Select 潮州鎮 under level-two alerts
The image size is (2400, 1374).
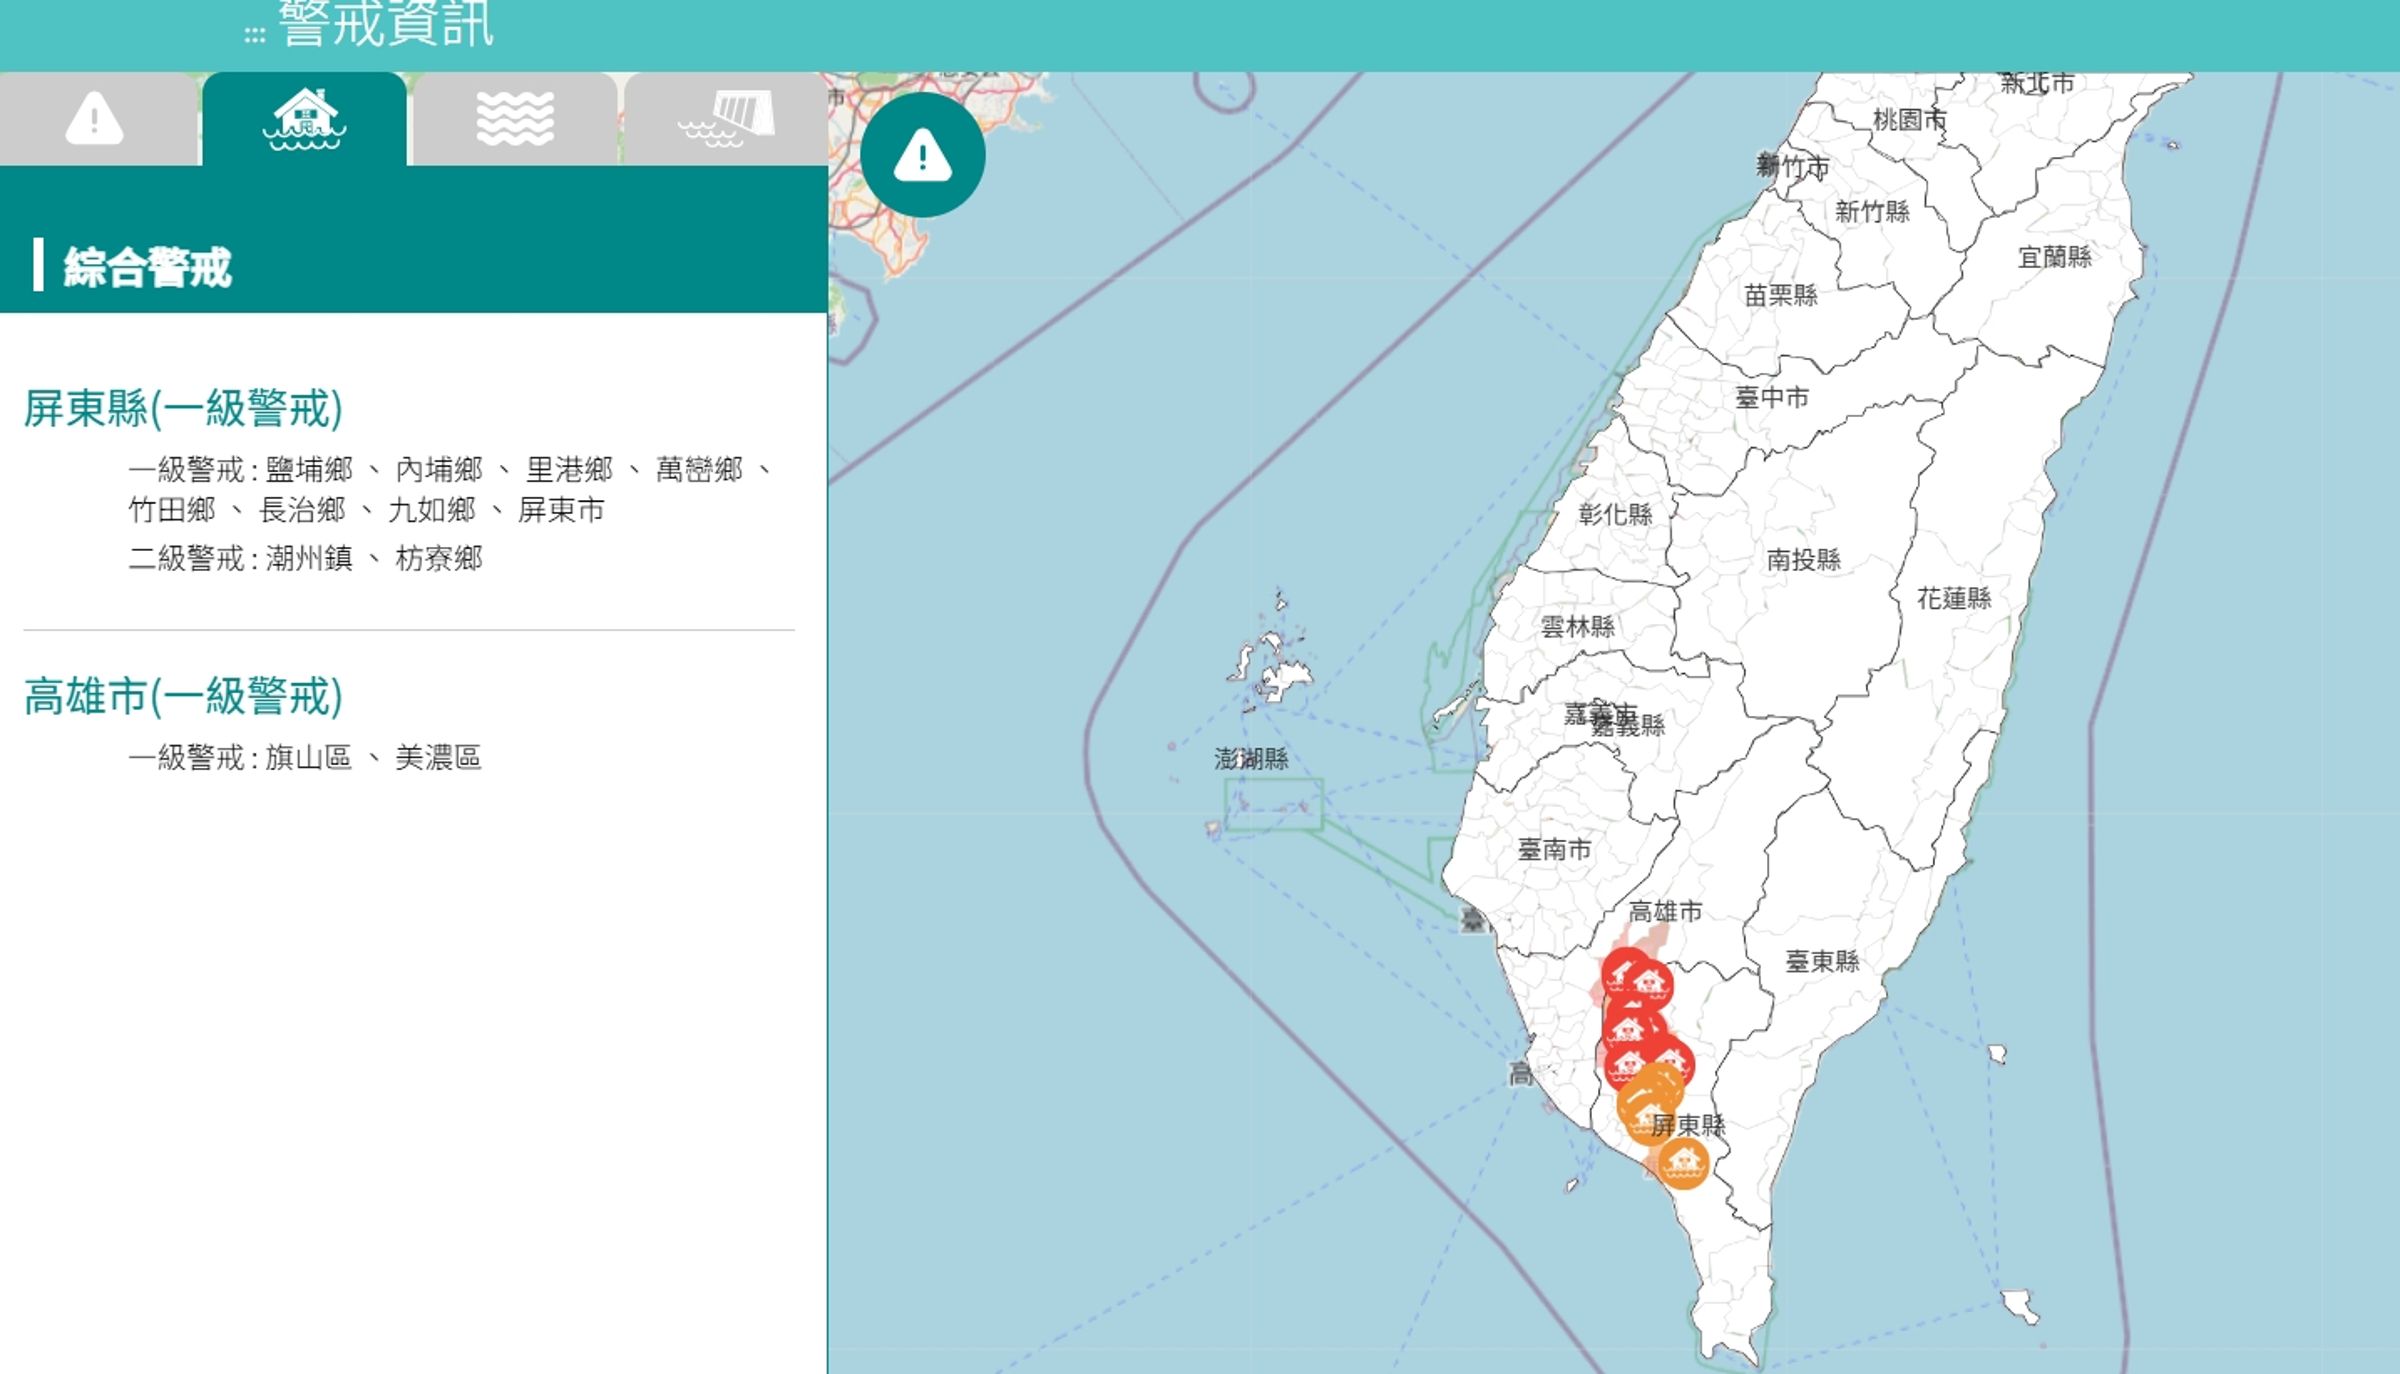[309, 558]
